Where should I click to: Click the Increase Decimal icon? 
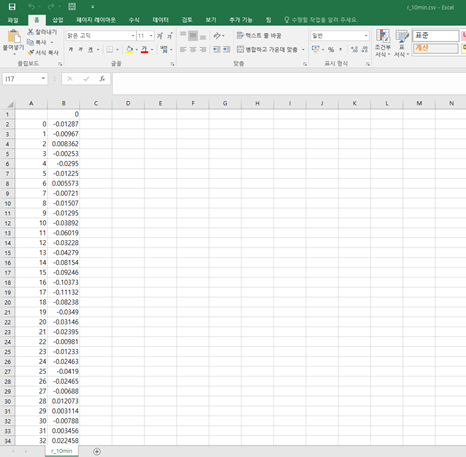(354, 49)
